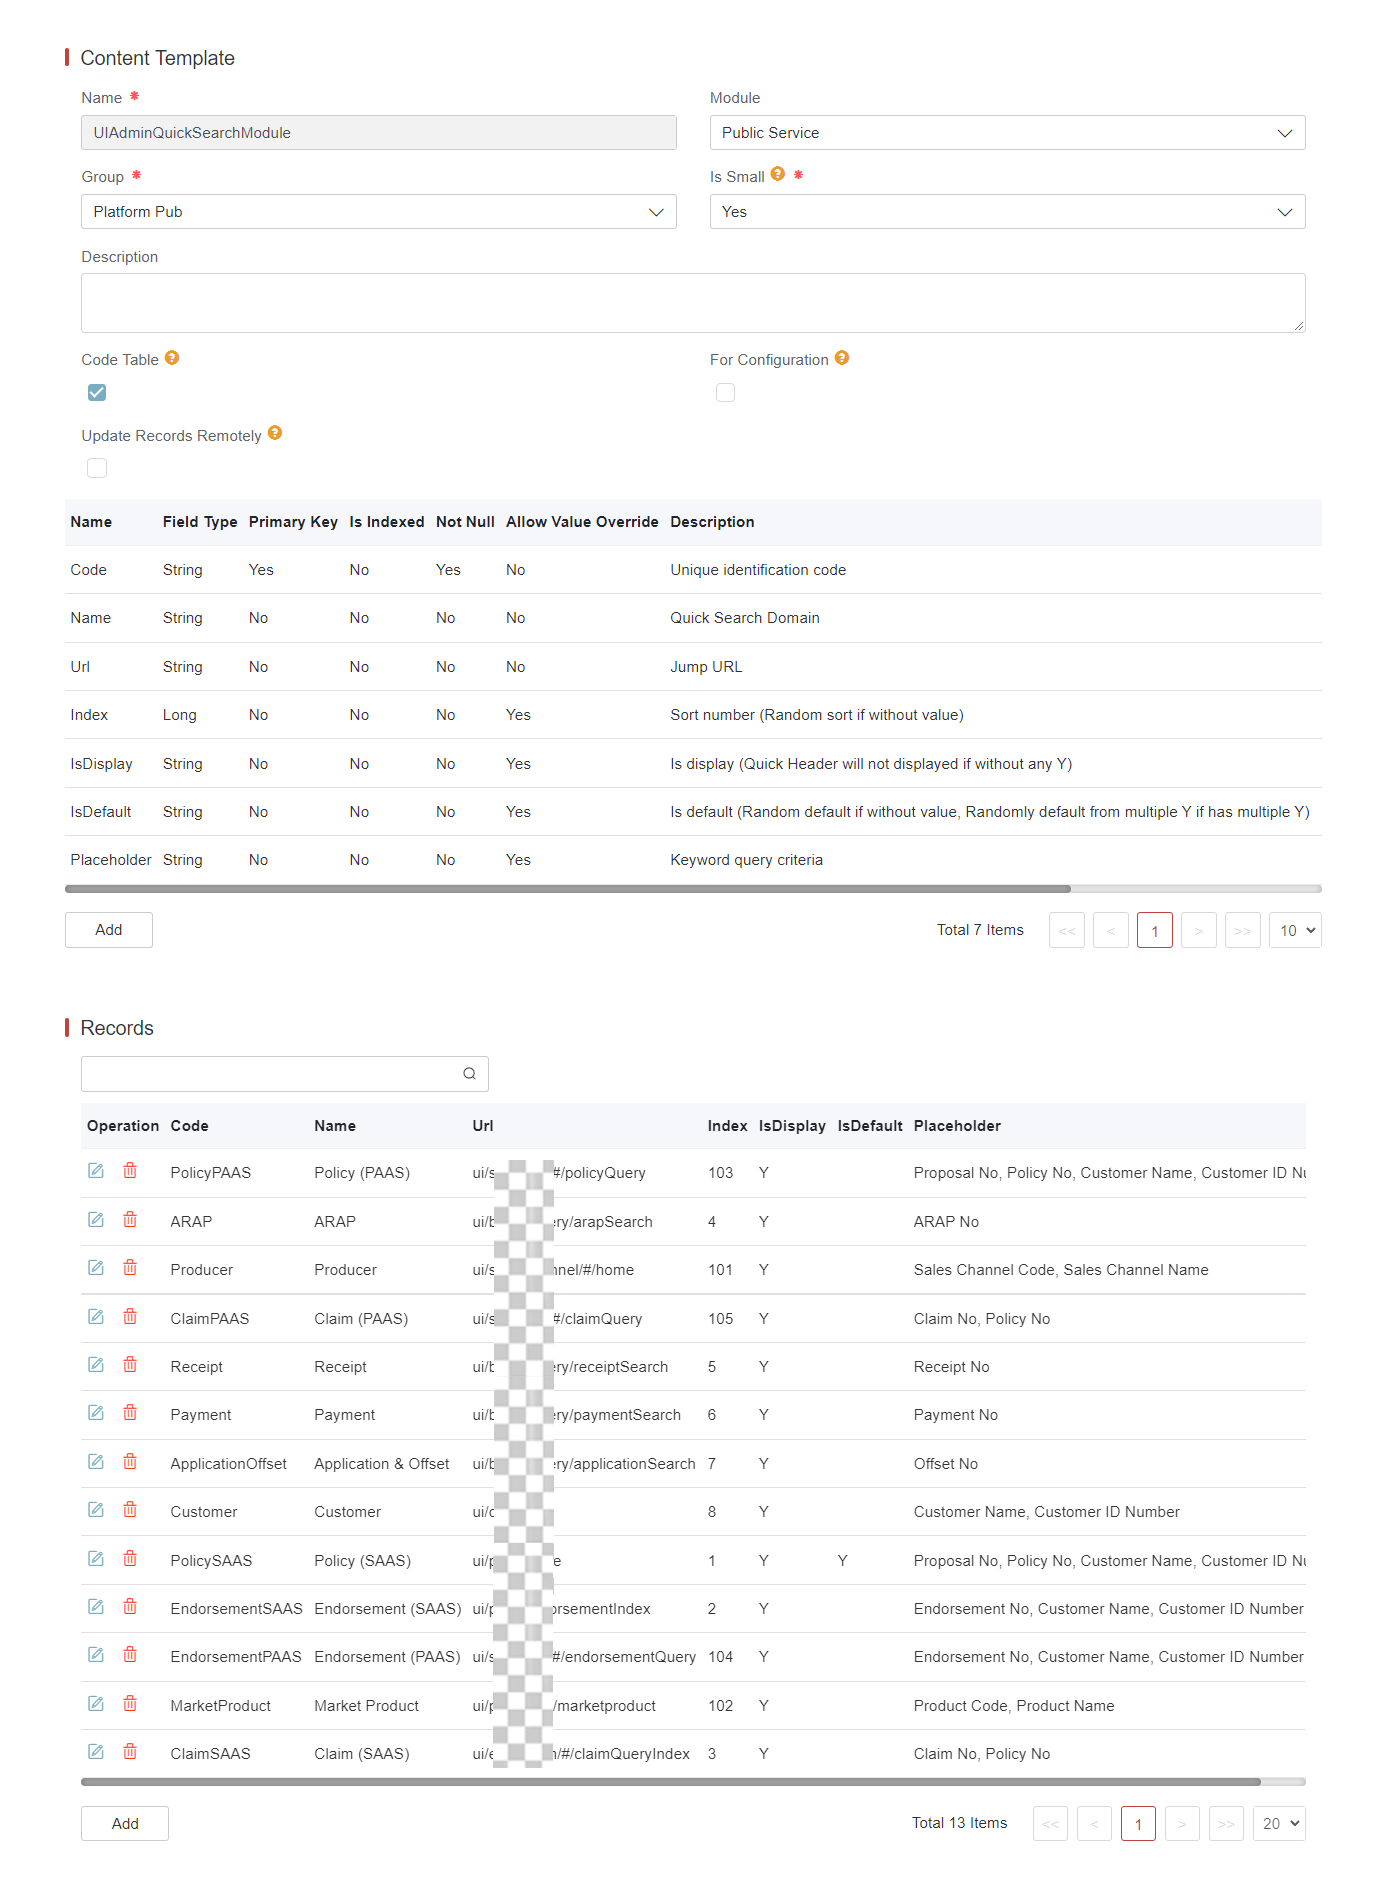Viewport: 1383px width, 1894px height.
Task: Focus the Records search box
Action: coord(285,1074)
